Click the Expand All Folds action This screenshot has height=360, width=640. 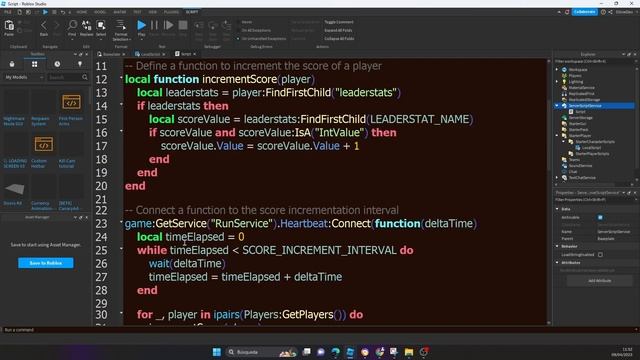click(x=338, y=30)
